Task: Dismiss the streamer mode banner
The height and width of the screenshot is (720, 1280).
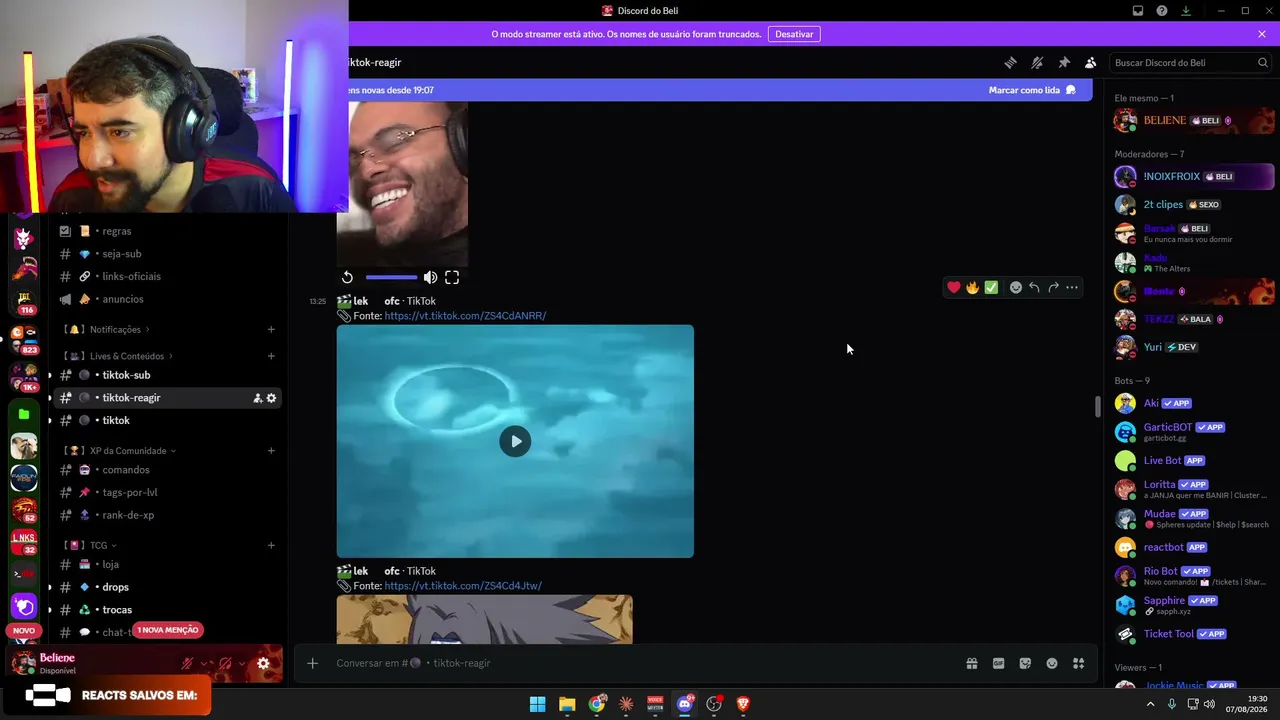Action: tap(1262, 34)
